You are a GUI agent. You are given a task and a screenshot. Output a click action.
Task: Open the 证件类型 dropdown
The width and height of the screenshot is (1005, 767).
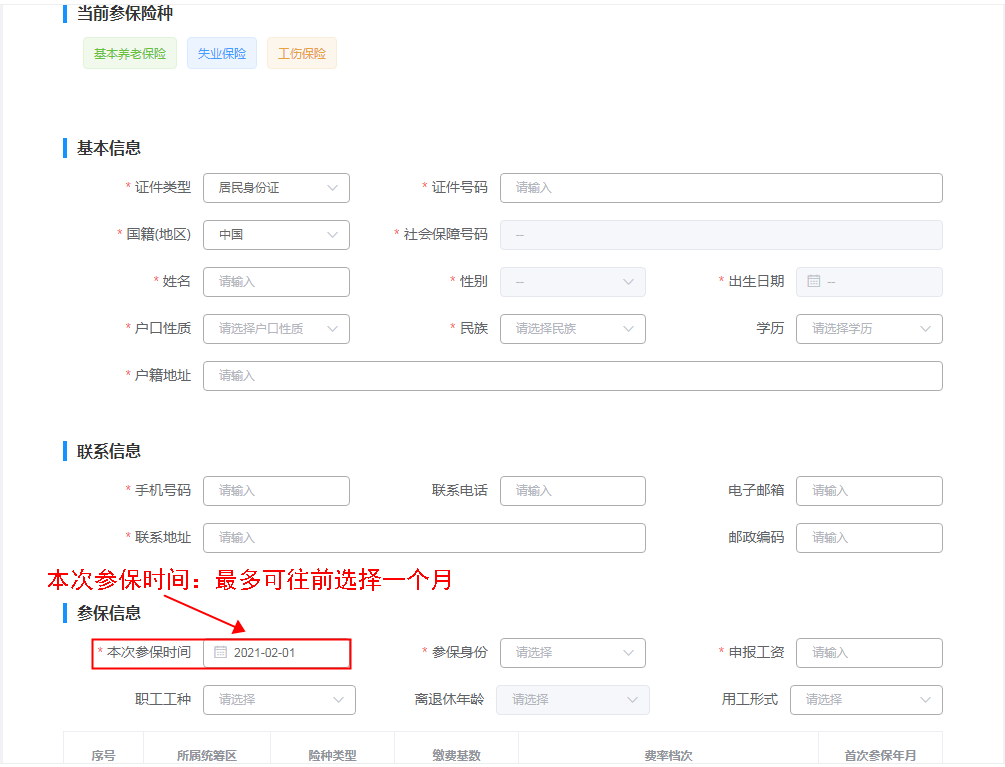276,188
